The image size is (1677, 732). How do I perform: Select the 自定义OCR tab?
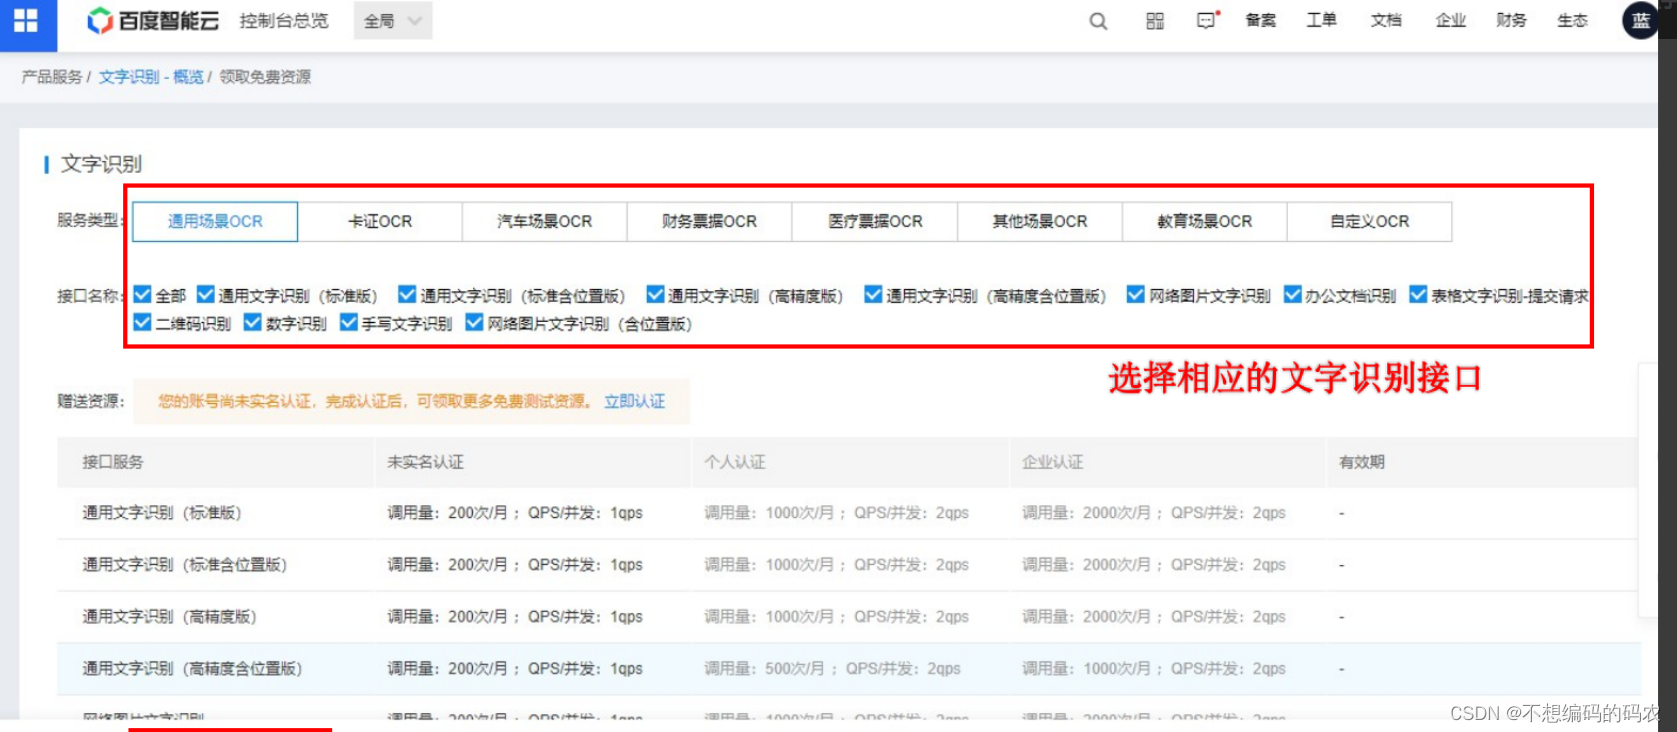point(1370,221)
